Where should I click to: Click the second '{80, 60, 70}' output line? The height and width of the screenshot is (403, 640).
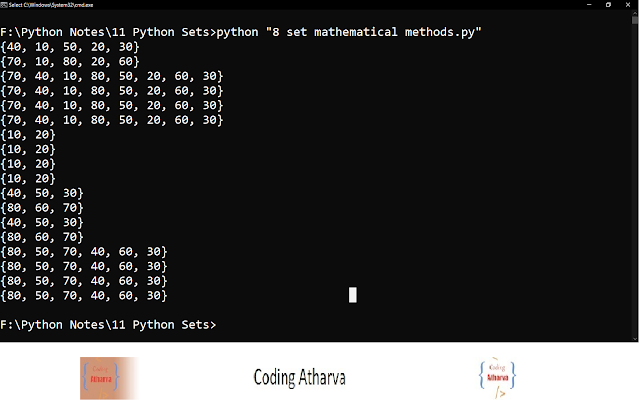pos(42,237)
